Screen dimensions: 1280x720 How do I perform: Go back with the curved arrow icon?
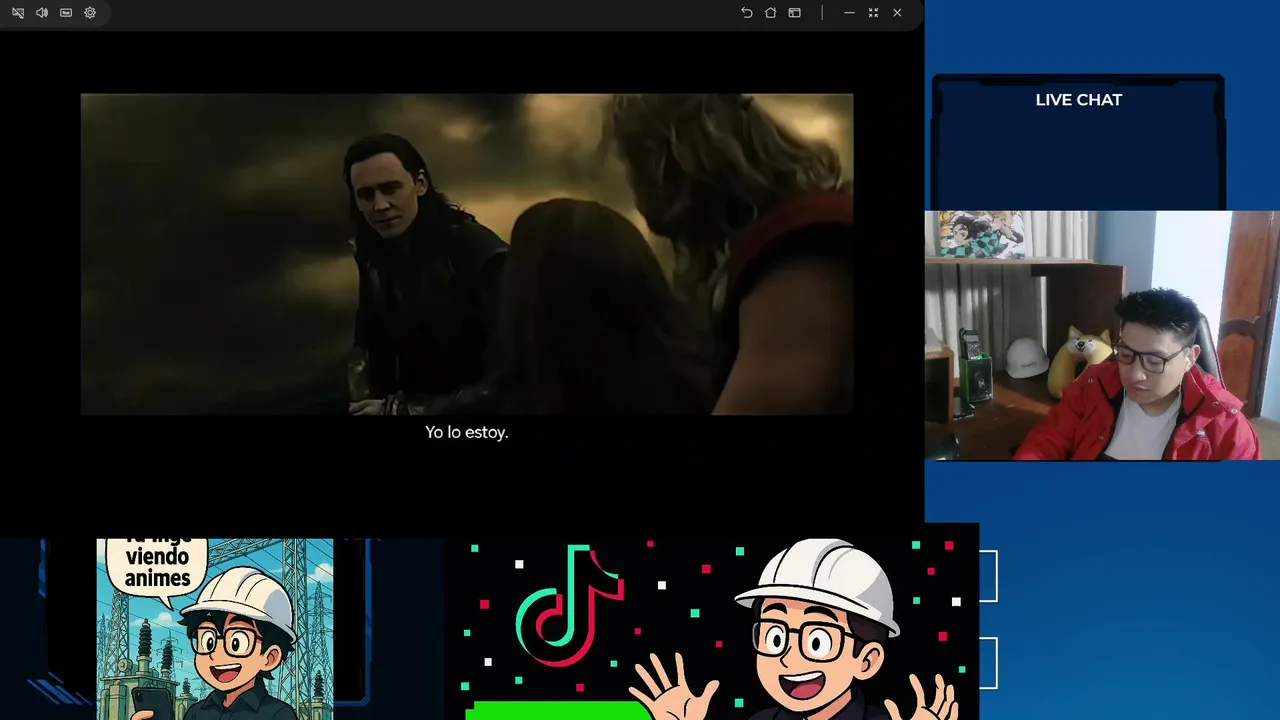tap(746, 13)
